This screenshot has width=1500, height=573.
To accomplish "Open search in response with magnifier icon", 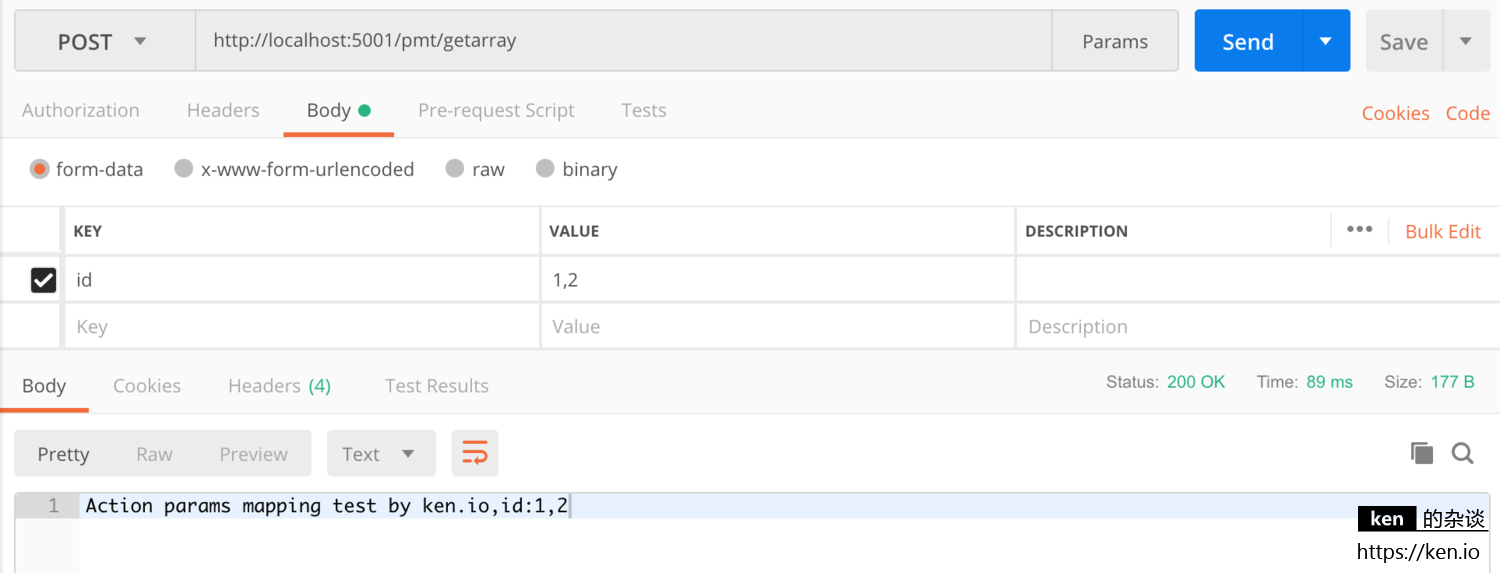I will click(1463, 453).
